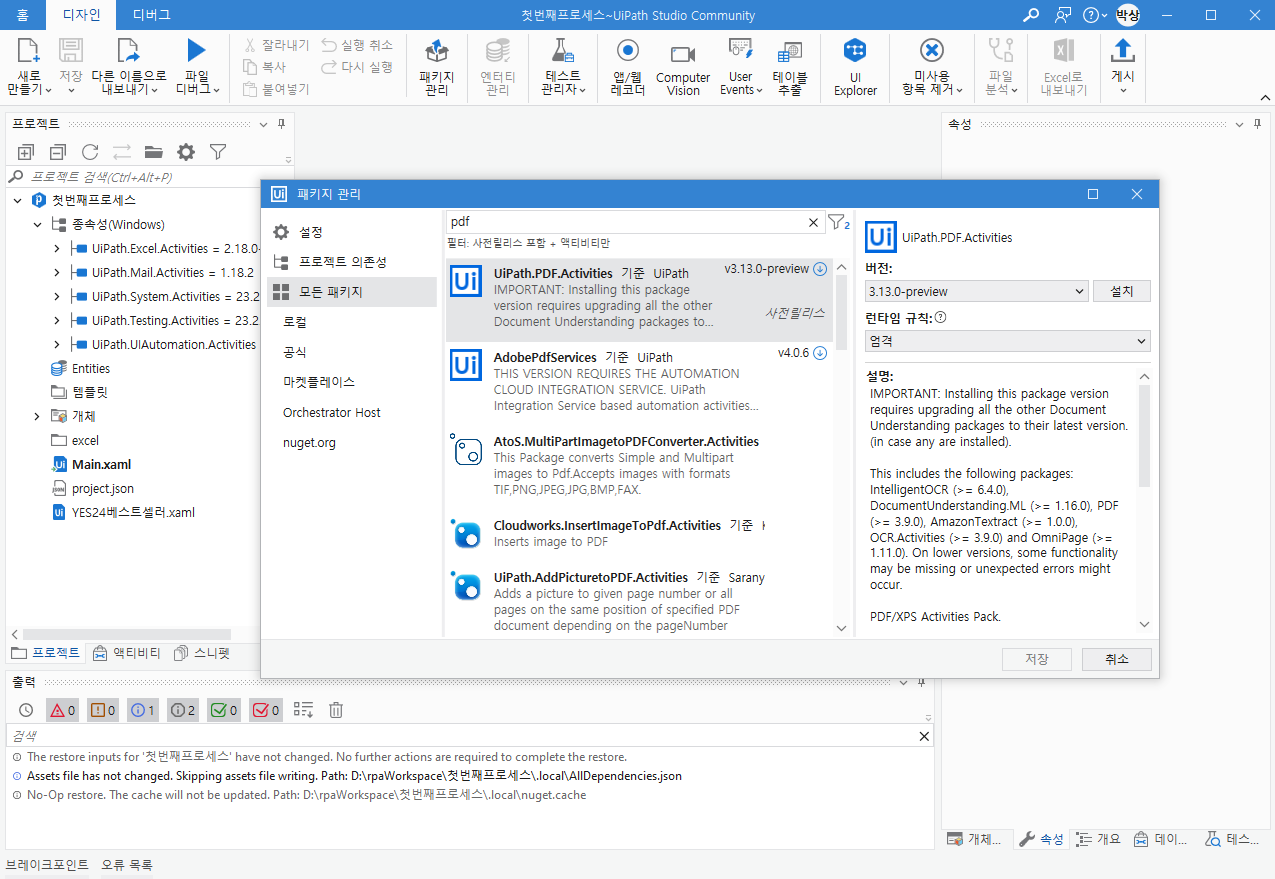This screenshot has height=879, width=1275.
Task: Launch Computer Vision recorder
Action: click(683, 67)
